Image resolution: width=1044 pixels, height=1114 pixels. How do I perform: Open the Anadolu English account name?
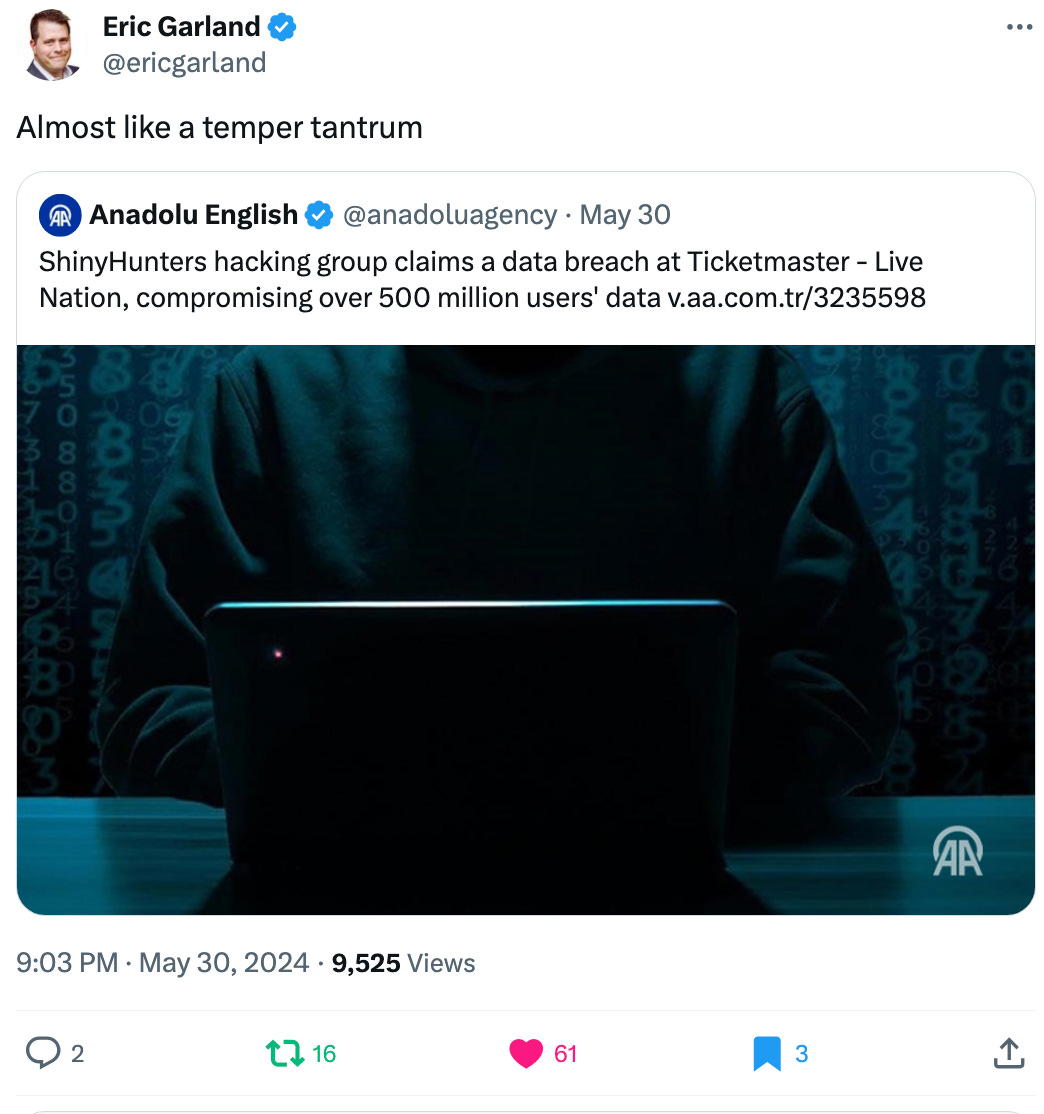point(193,215)
